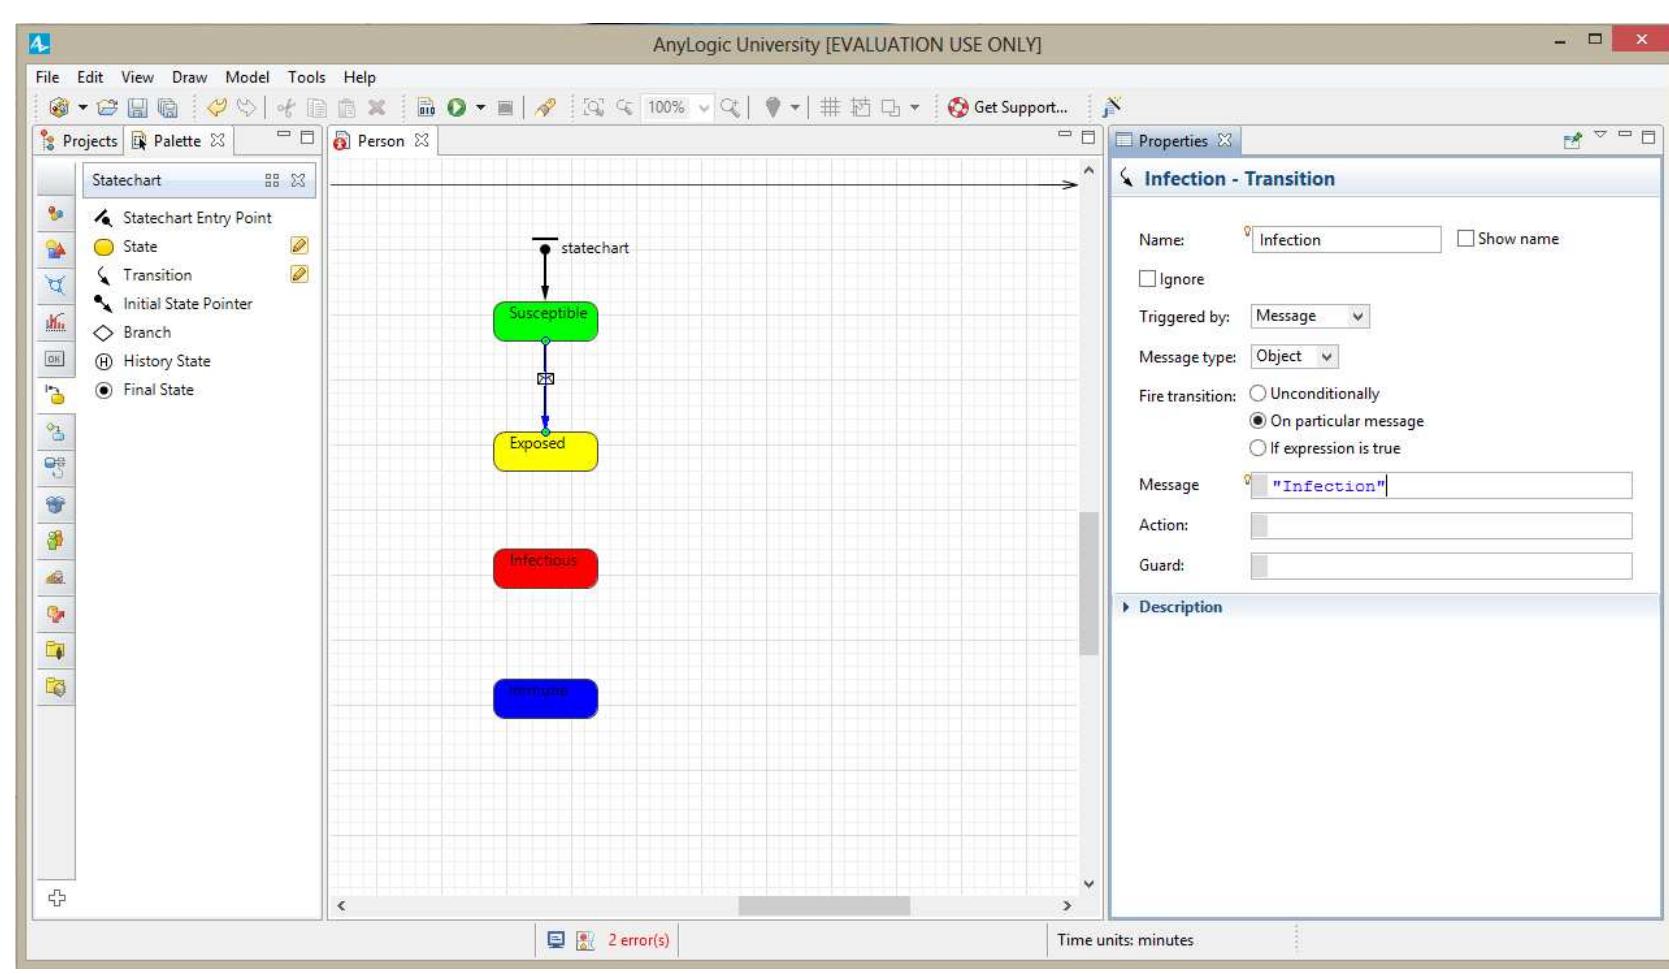Switch to the Projects tab
Viewport: 1669px width, 974px height.
(79, 141)
